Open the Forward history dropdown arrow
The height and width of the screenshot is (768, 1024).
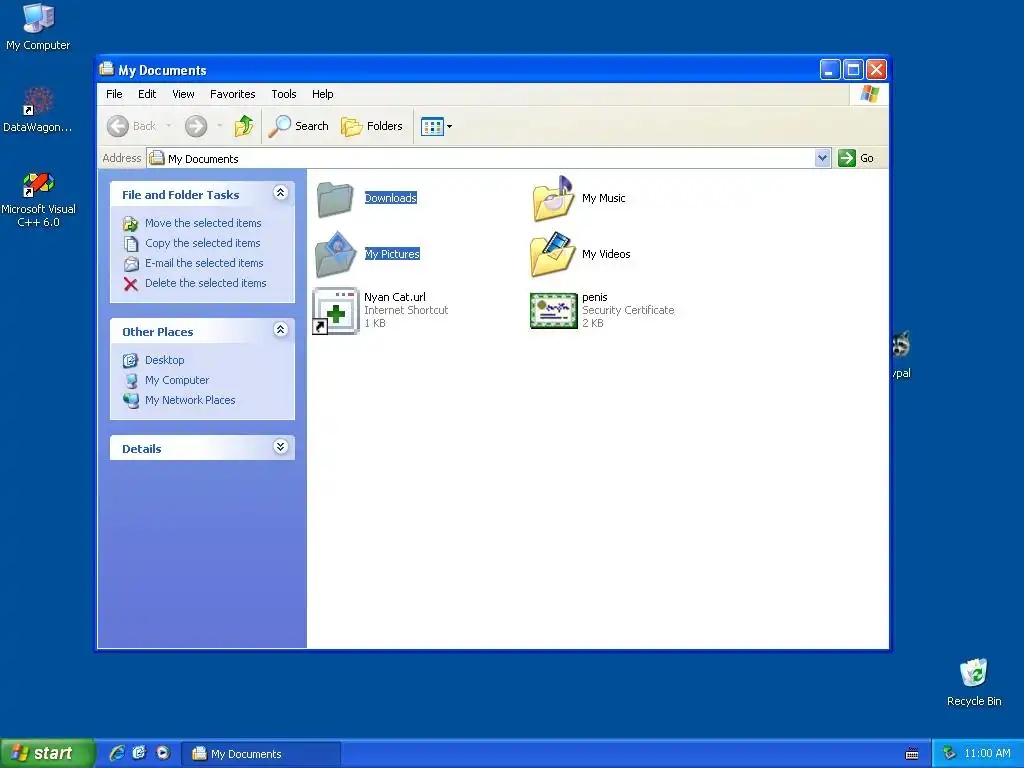219,126
